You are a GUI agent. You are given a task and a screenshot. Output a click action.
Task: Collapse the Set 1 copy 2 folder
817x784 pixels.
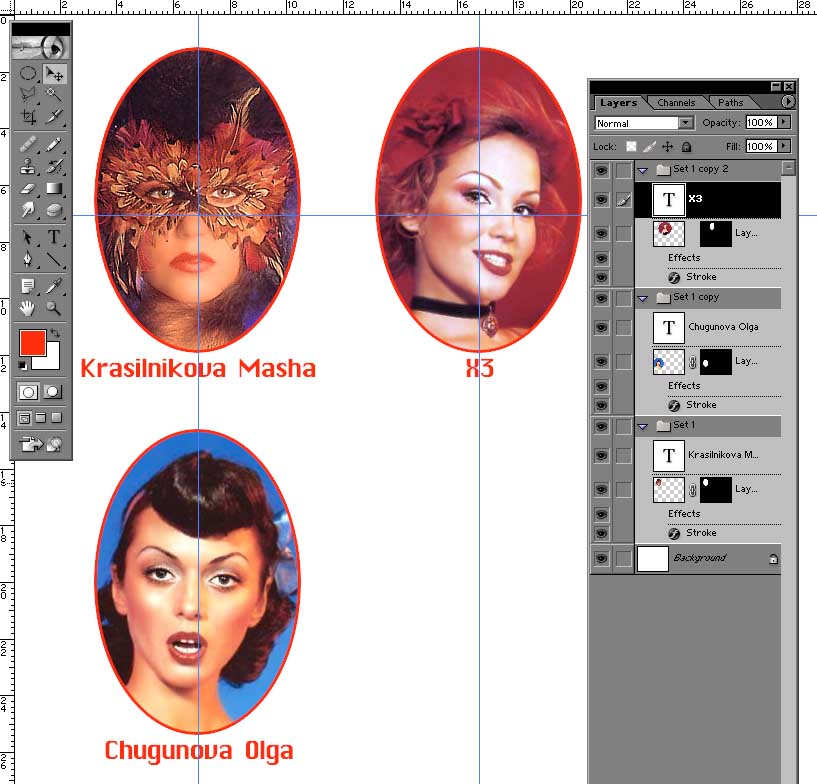(642, 170)
